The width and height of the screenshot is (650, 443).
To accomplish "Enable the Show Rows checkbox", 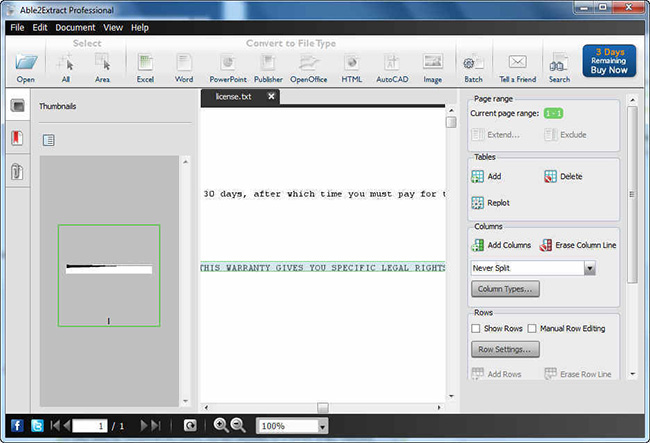I will coord(476,328).
